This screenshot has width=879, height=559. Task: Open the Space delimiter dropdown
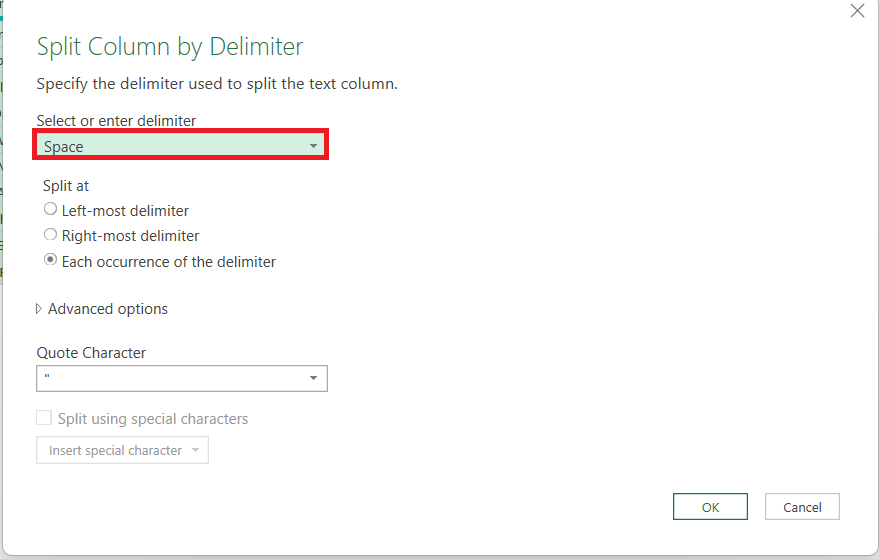point(181,146)
